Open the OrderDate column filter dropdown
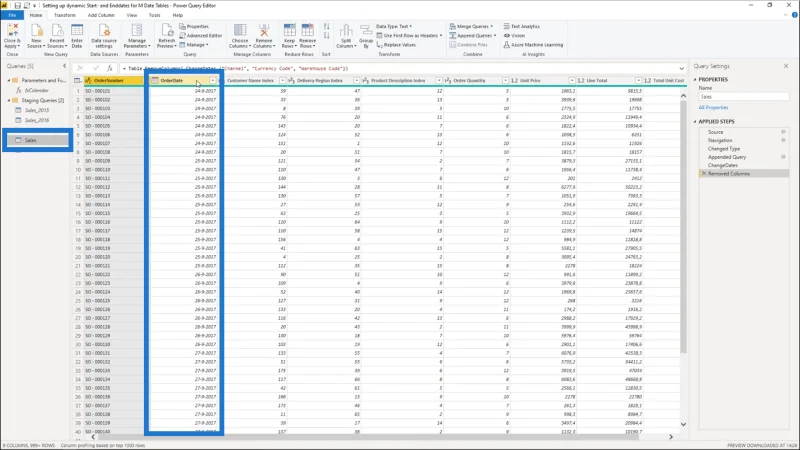This screenshot has height=450, width=800. (213, 81)
